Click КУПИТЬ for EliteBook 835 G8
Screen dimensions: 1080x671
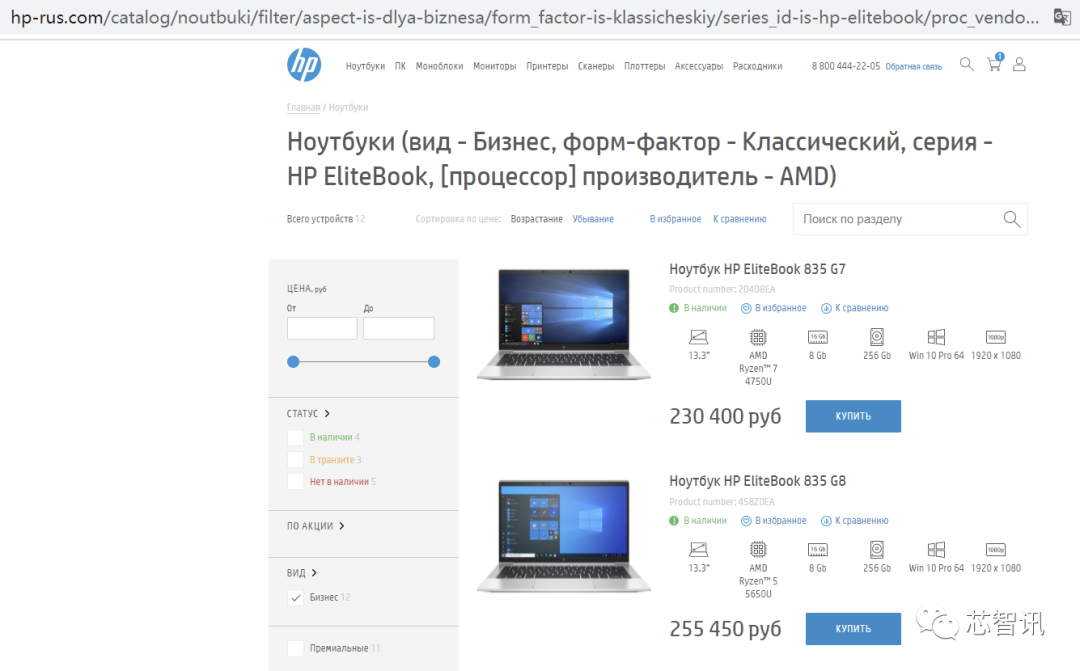[853, 629]
